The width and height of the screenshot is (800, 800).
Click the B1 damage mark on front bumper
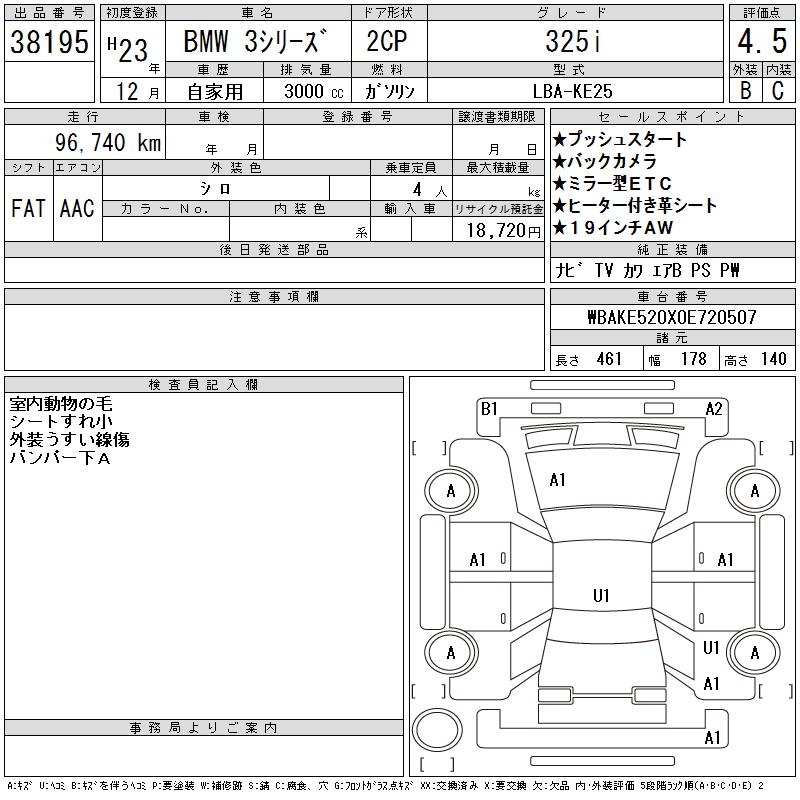pos(489,408)
